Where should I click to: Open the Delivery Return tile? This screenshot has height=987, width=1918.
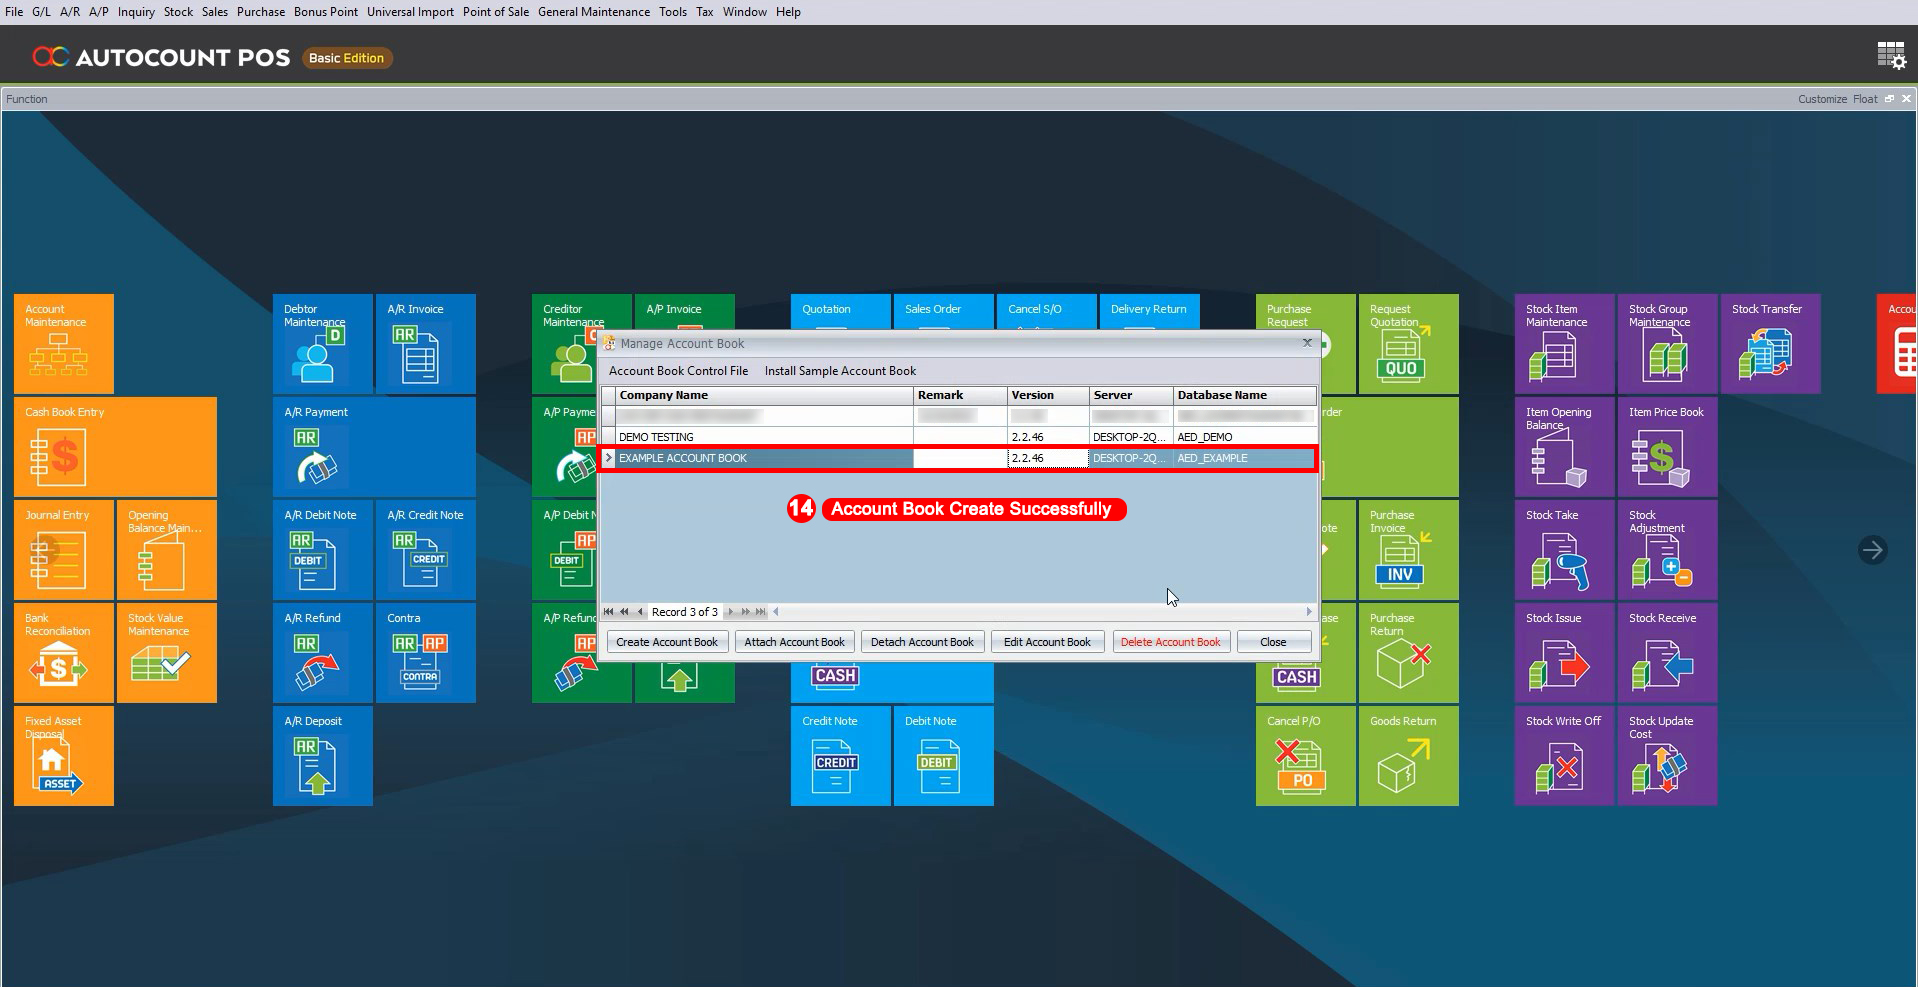point(1150,311)
